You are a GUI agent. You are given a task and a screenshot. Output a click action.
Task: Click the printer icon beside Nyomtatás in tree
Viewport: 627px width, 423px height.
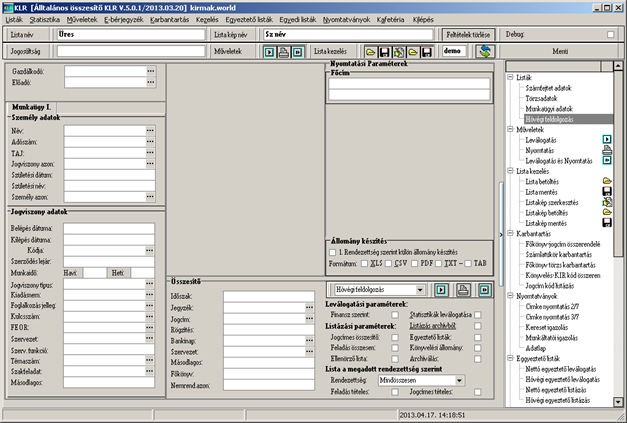point(607,150)
